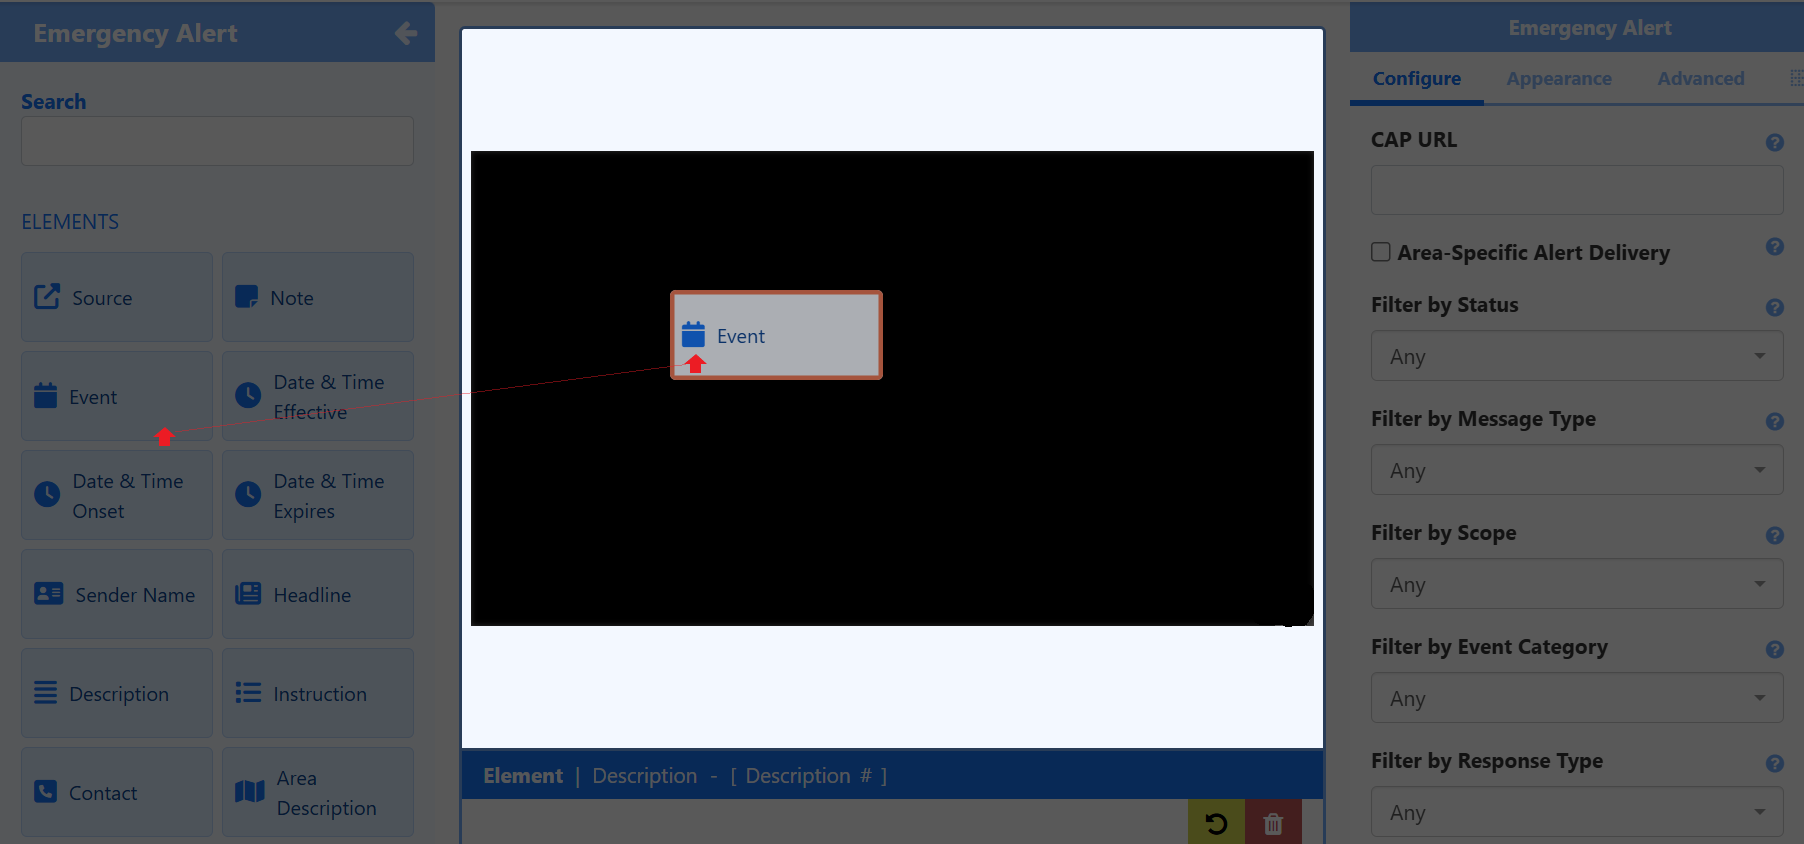Screen dimensions: 1804x844
Task: Open the Filter by Message Type dropdown
Action: (1576, 470)
